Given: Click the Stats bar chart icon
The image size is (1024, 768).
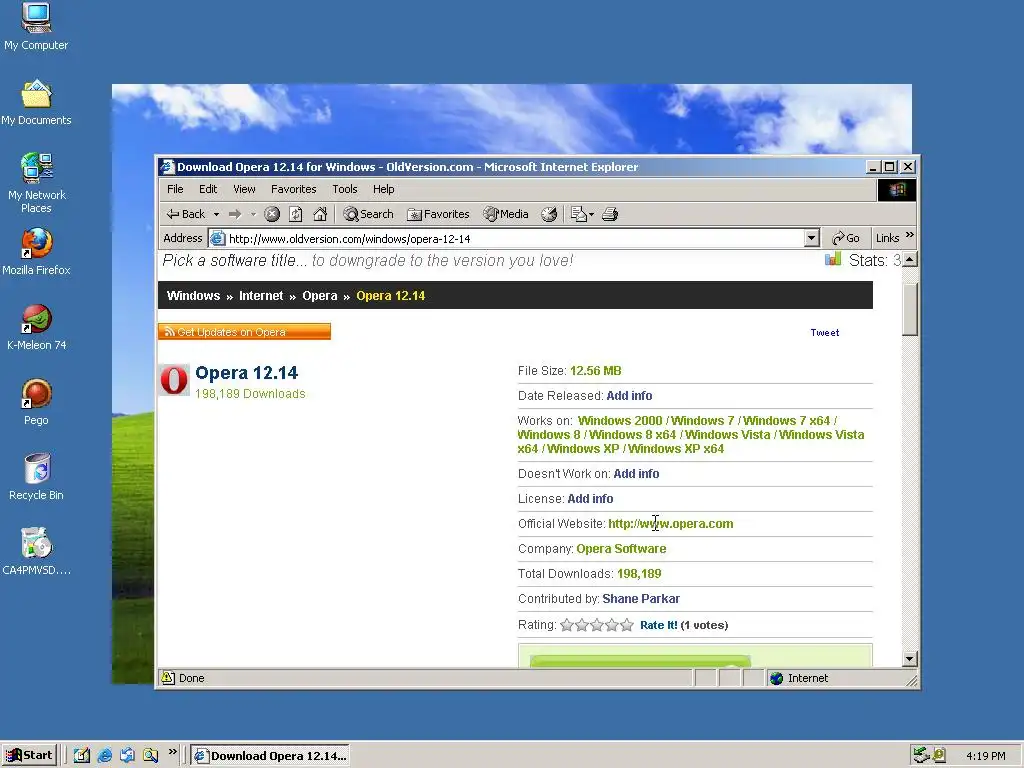Looking at the screenshot, I should 833,259.
